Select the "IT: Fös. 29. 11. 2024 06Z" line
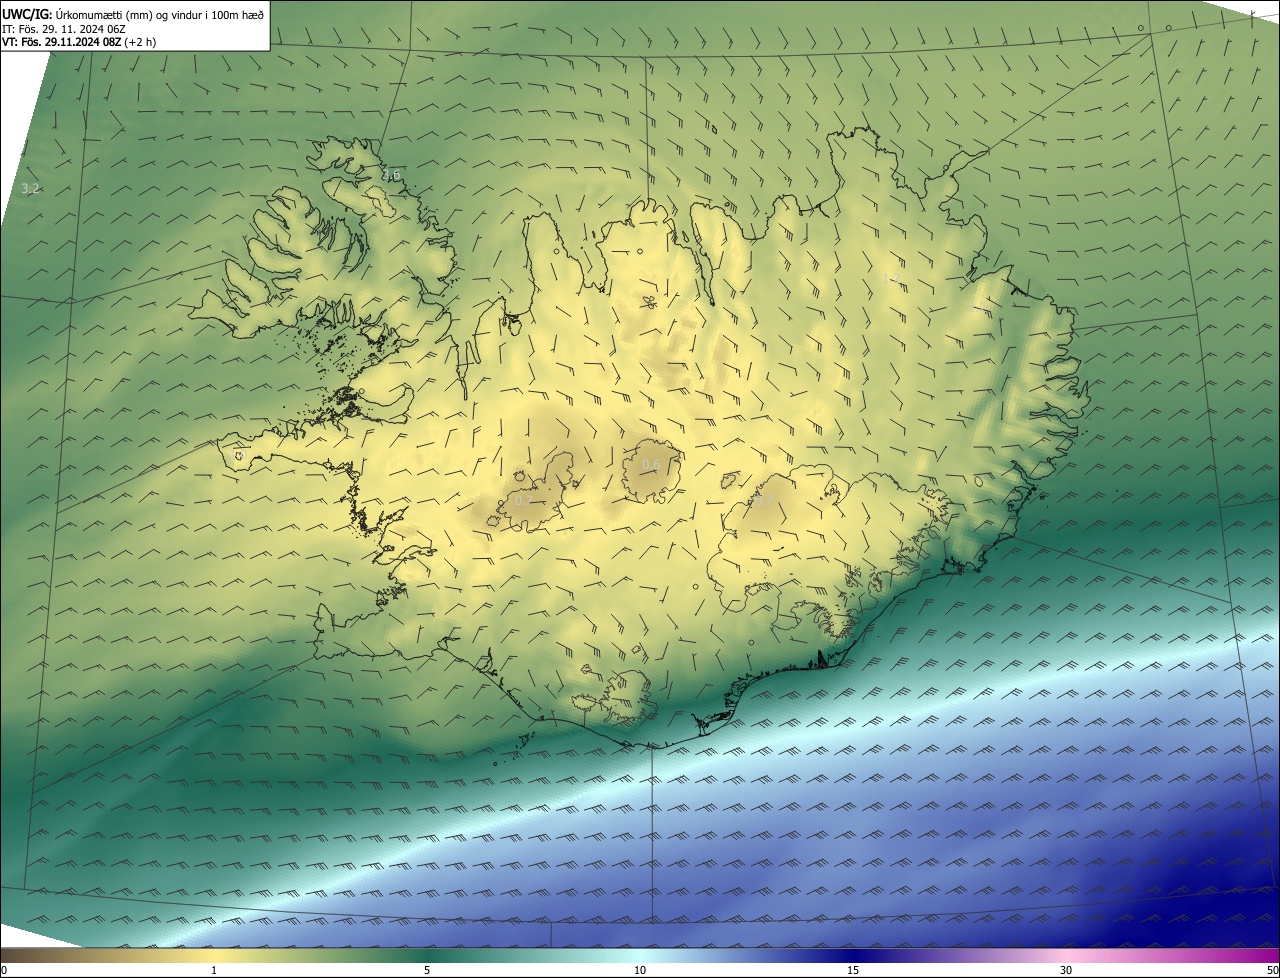 click(x=64, y=29)
